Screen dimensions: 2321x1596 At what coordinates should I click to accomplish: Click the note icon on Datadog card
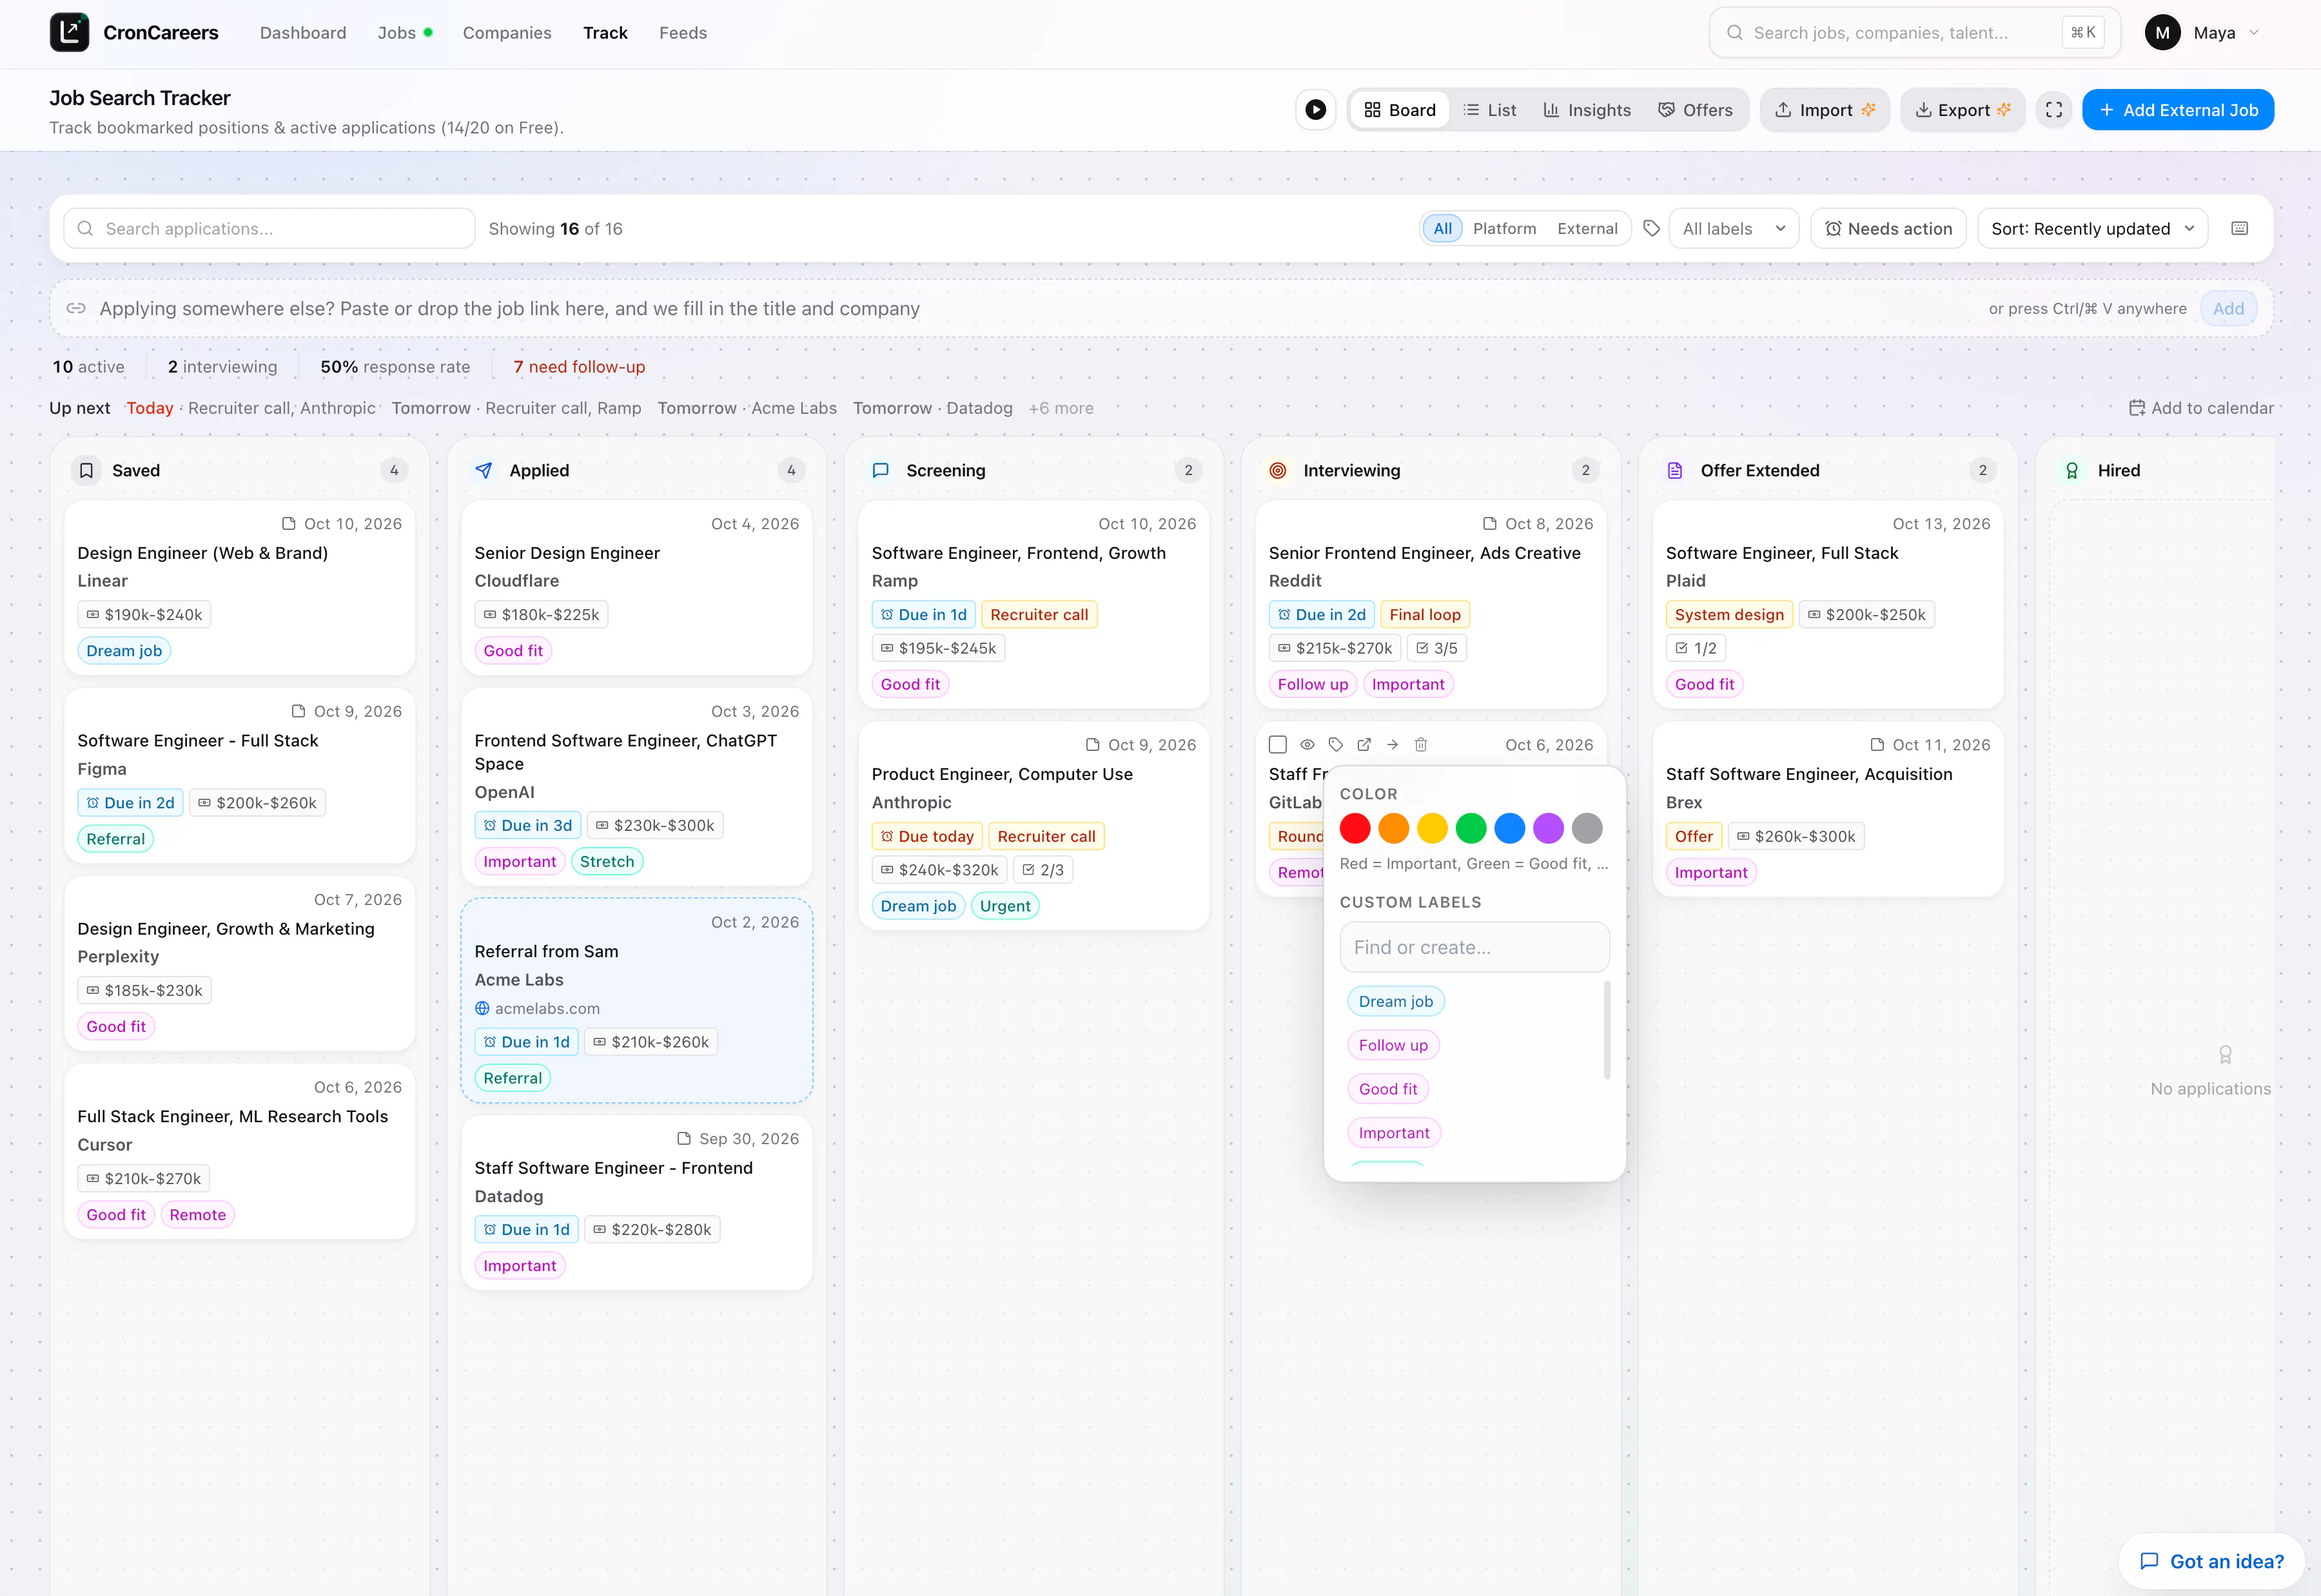coord(684,1139)
